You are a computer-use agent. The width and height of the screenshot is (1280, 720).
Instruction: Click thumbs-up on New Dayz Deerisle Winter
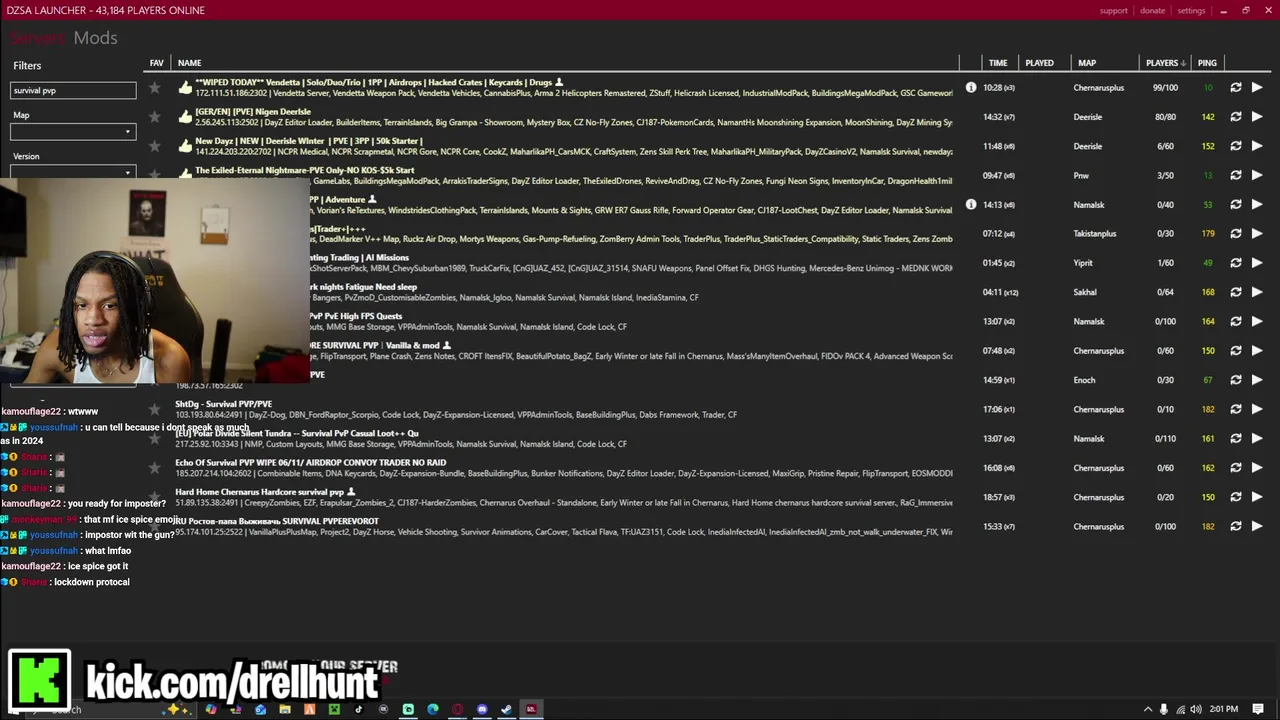[185, 146]
